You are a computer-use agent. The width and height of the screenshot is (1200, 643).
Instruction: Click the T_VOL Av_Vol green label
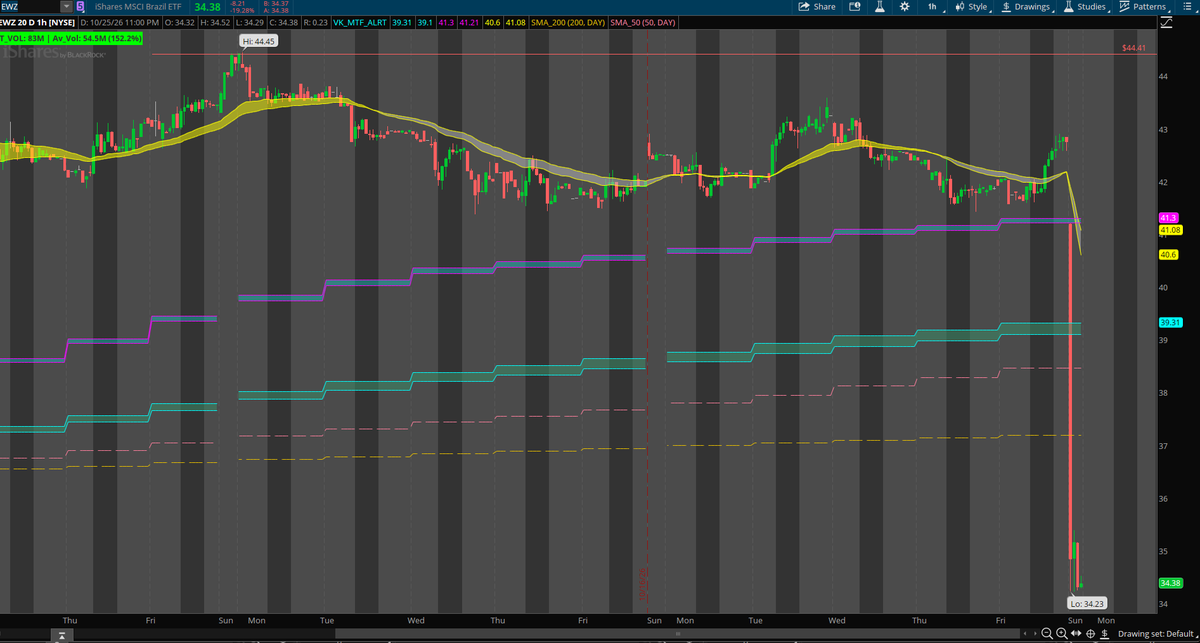71,38
